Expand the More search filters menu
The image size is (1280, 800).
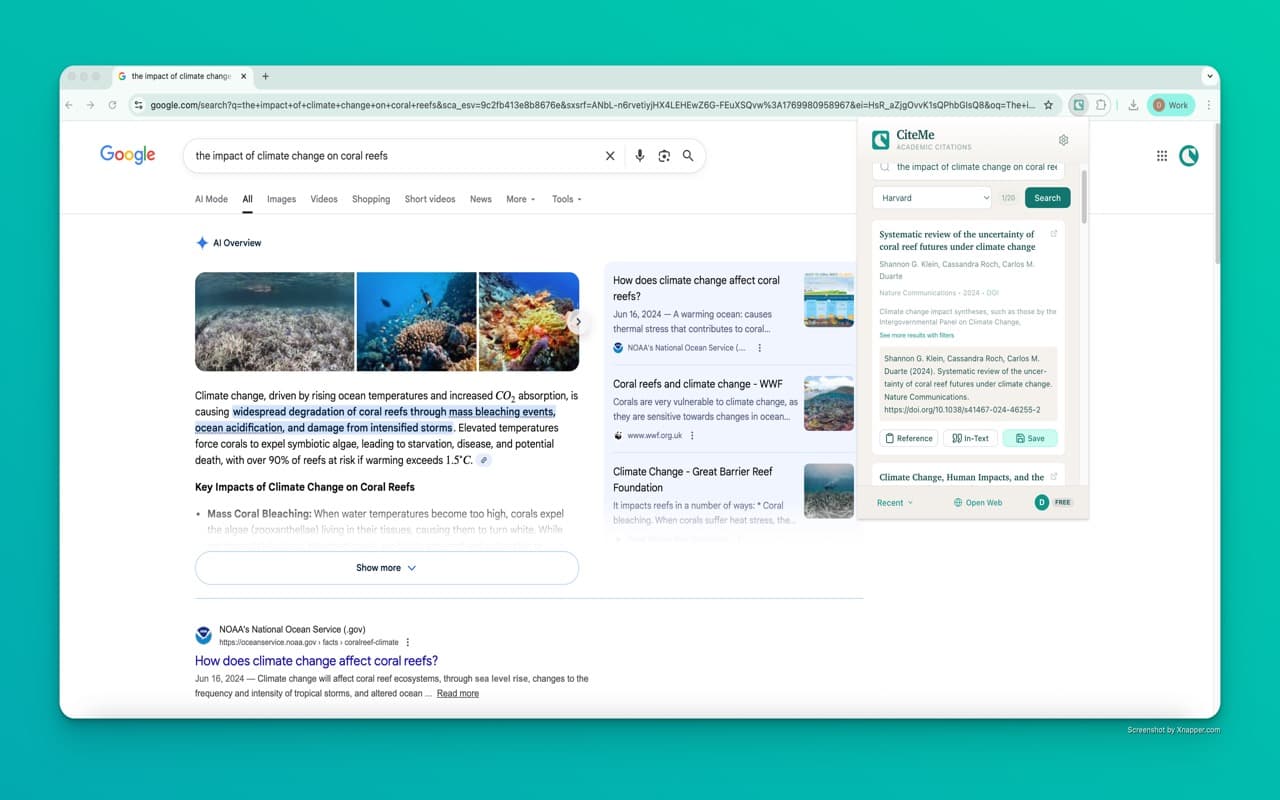tap(521, 199)
